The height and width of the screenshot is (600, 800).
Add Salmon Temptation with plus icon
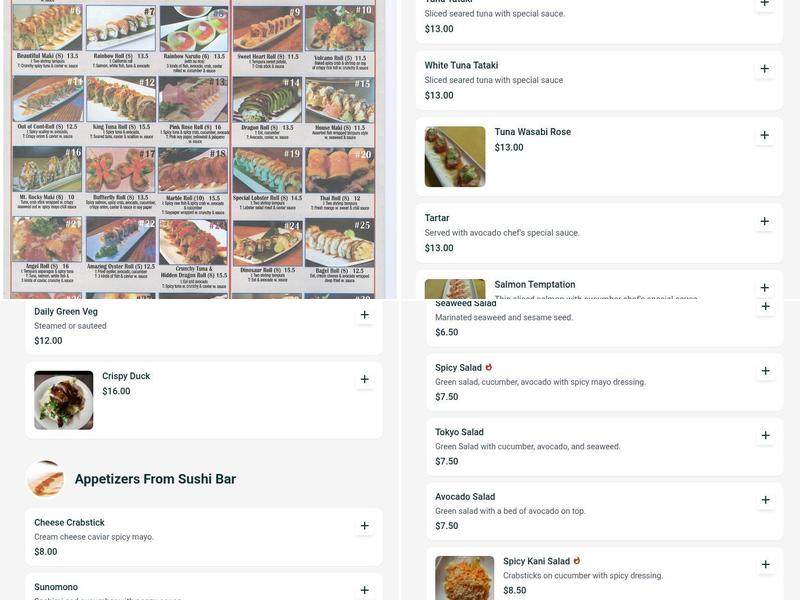tap(764, 288)
